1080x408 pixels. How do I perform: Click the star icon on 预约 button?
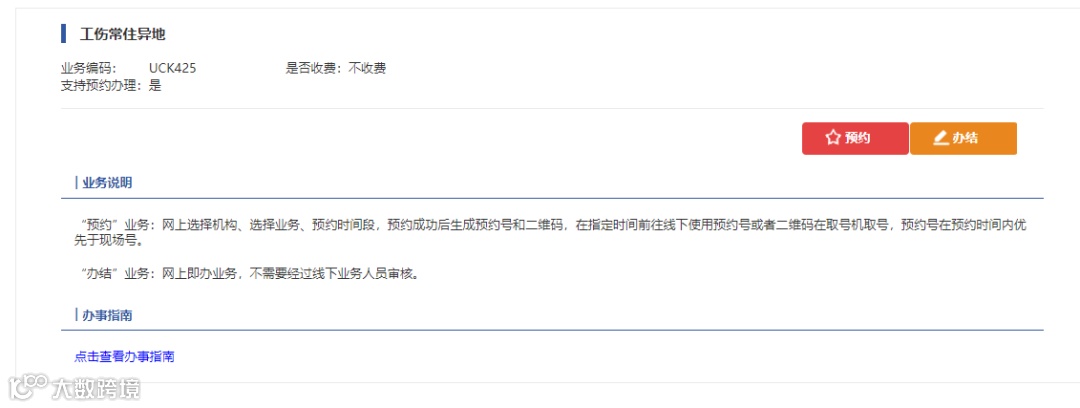click(x=833, y=138)
